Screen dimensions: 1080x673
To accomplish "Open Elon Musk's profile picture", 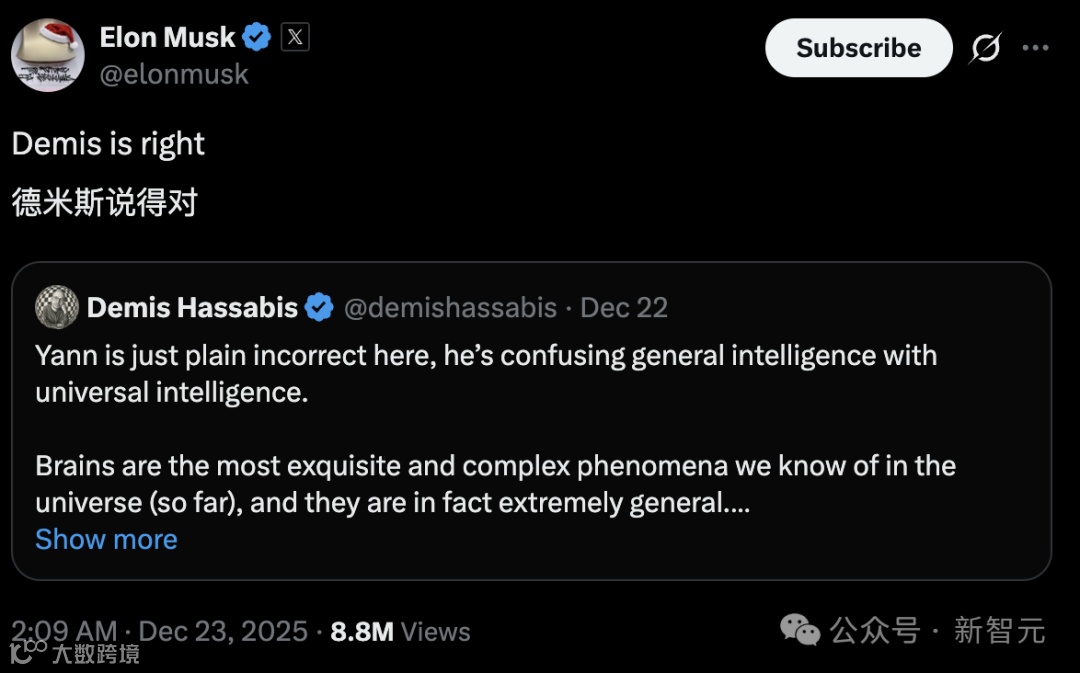I will (x=48, y=55).
